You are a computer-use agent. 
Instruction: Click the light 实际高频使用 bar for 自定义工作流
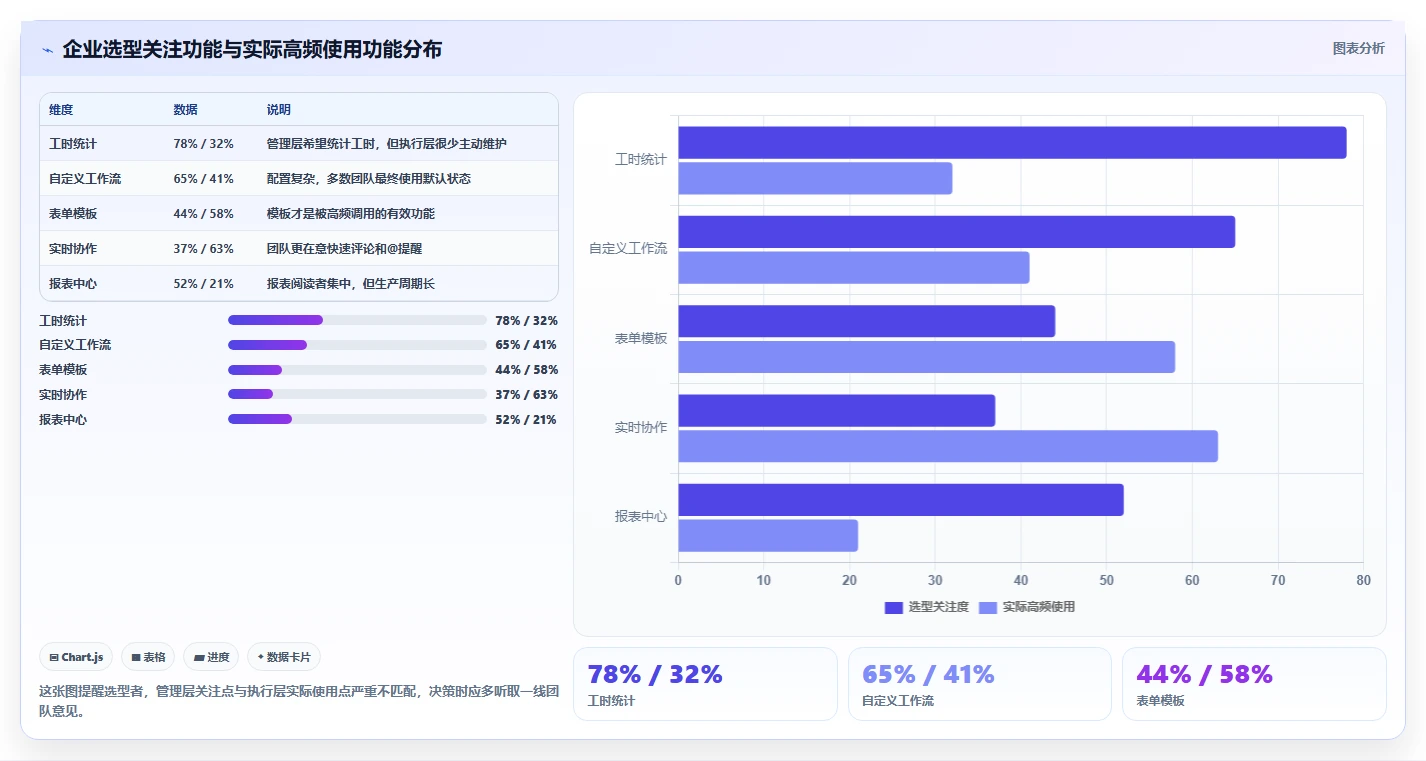854,268
